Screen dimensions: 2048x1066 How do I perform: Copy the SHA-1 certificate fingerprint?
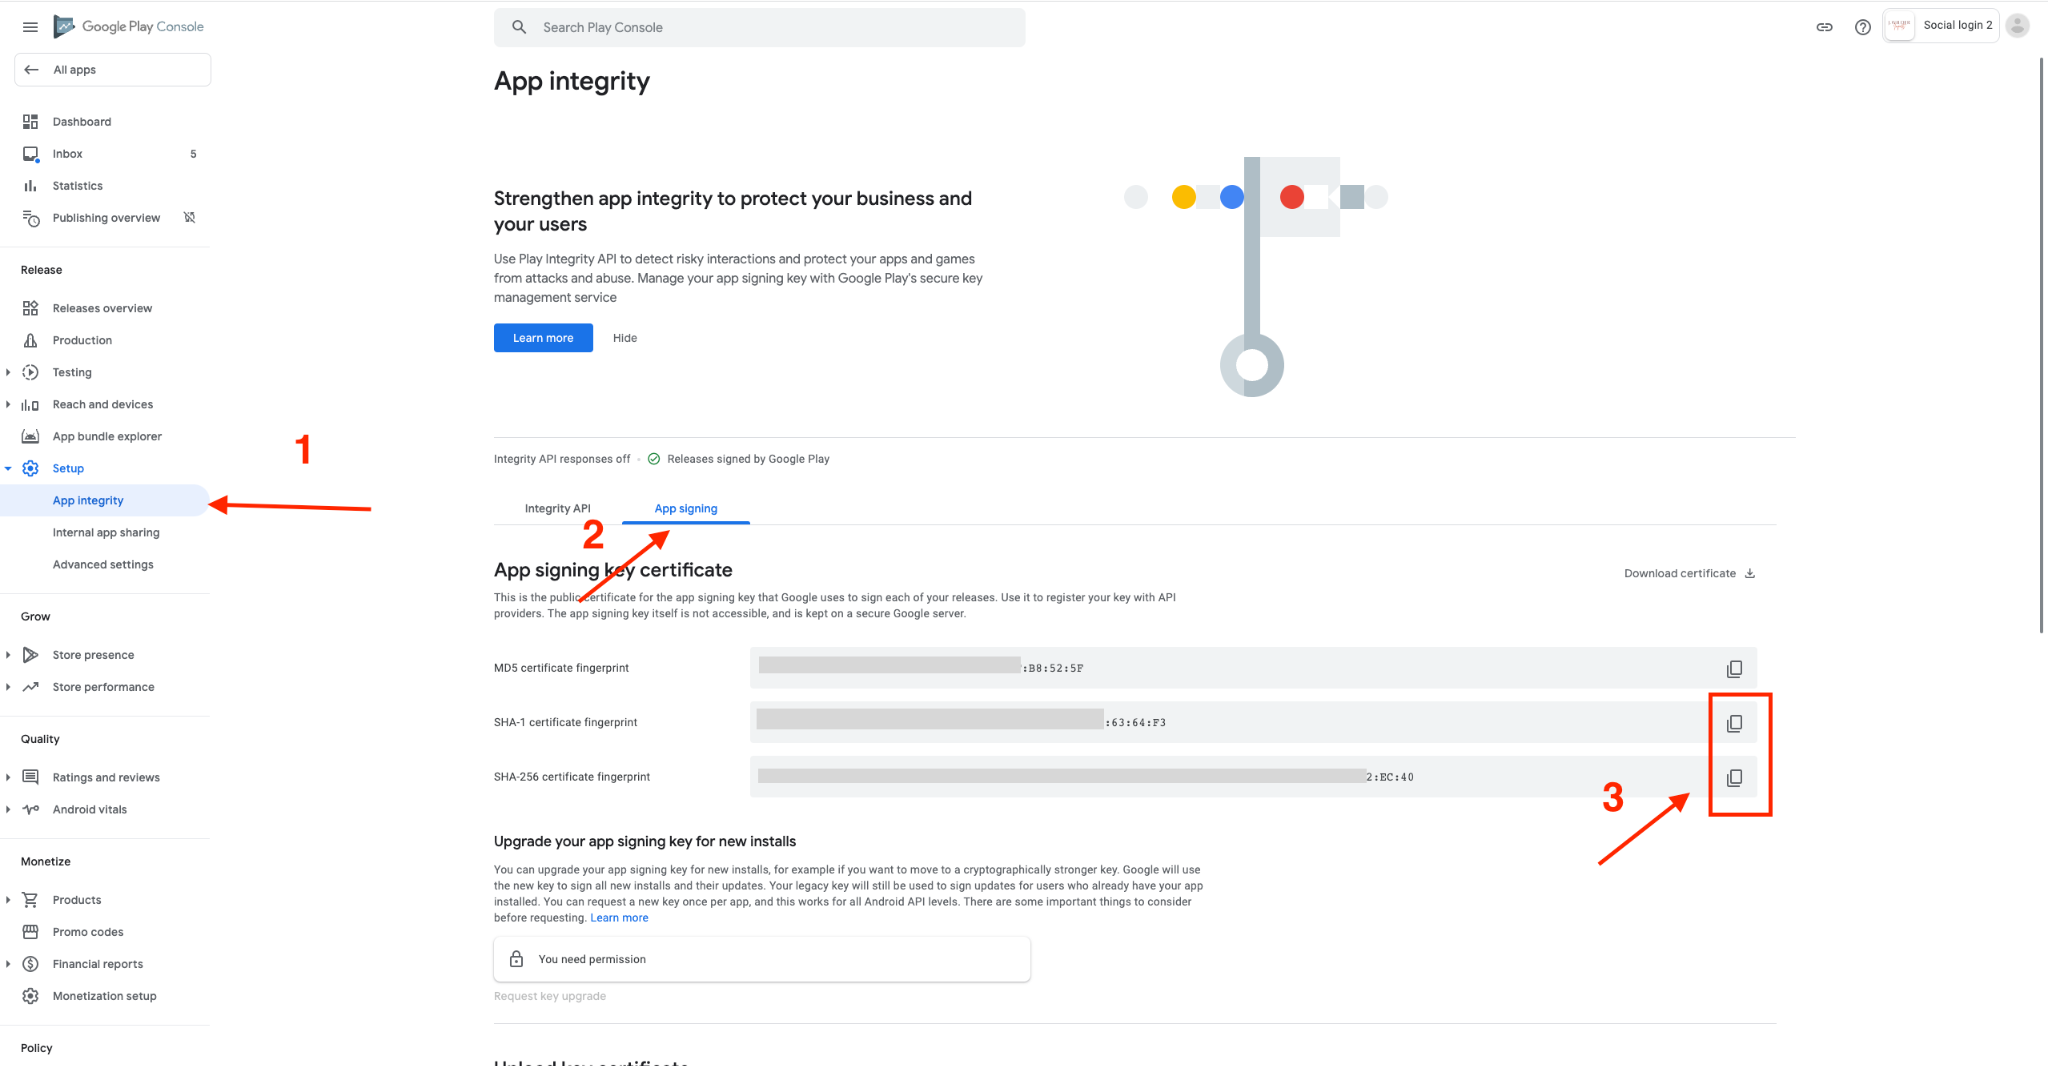(1734, 723)
